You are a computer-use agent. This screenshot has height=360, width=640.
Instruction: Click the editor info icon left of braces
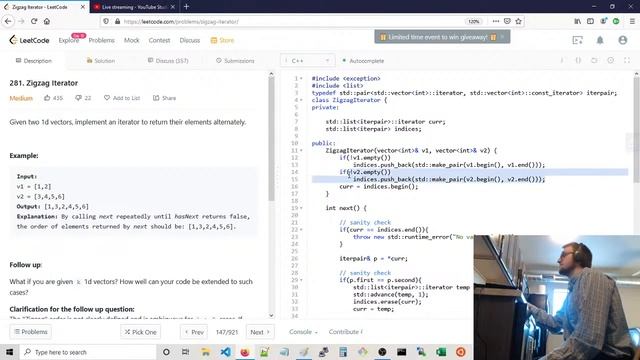point(562,60)
